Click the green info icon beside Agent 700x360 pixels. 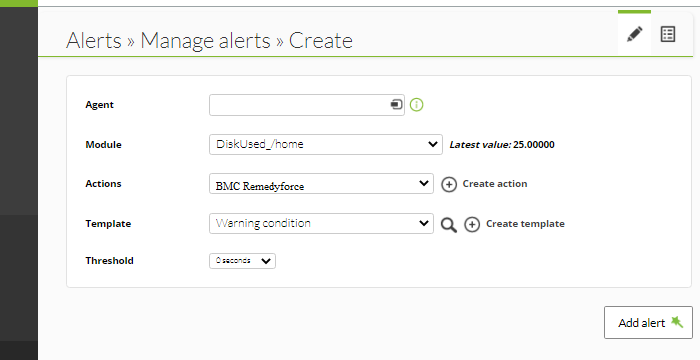point(416,105)
